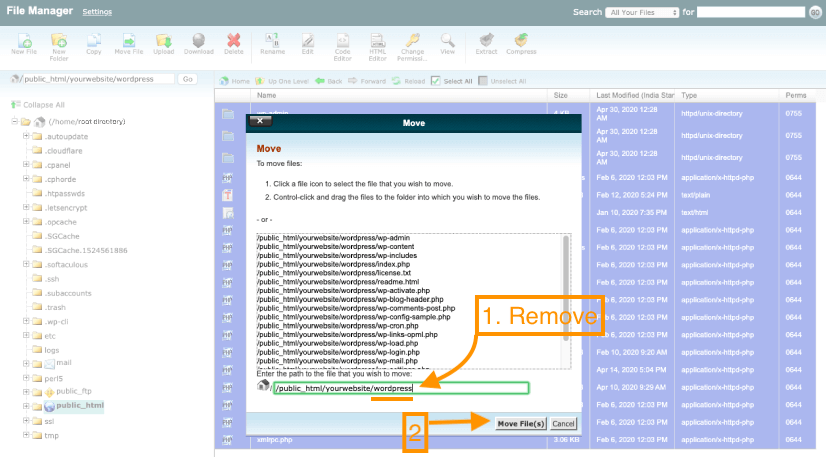Go to Home in navigation bar
This screenshot has width=826, height=457.
[x=235, y=81]
